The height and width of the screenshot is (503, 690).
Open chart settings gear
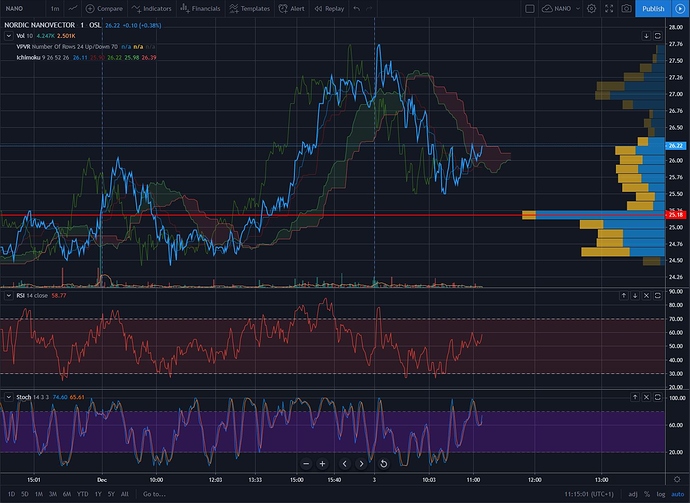591,8
